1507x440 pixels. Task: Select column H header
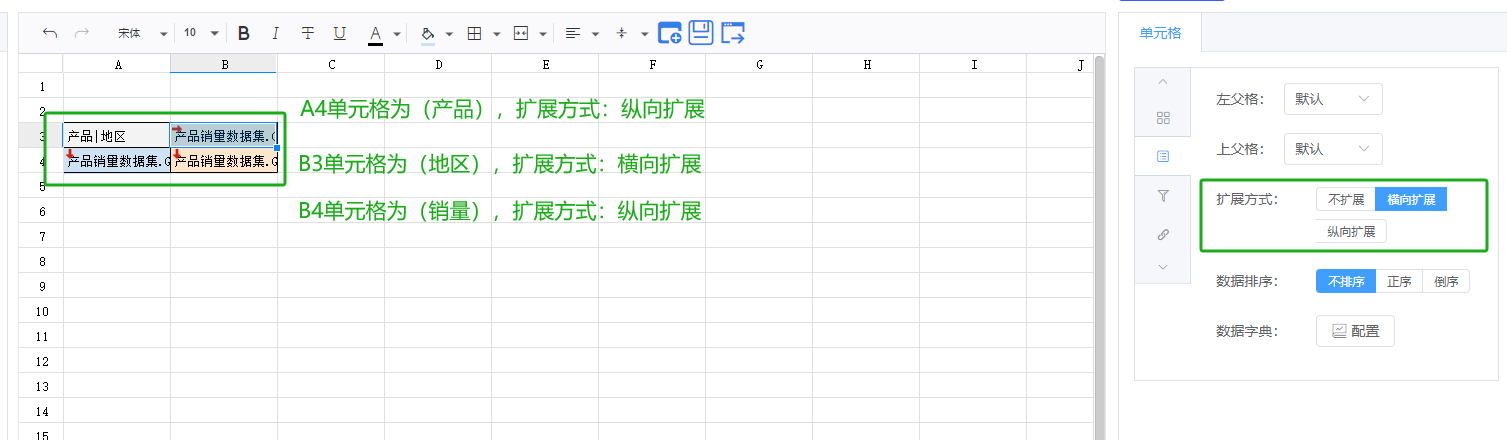866,64
